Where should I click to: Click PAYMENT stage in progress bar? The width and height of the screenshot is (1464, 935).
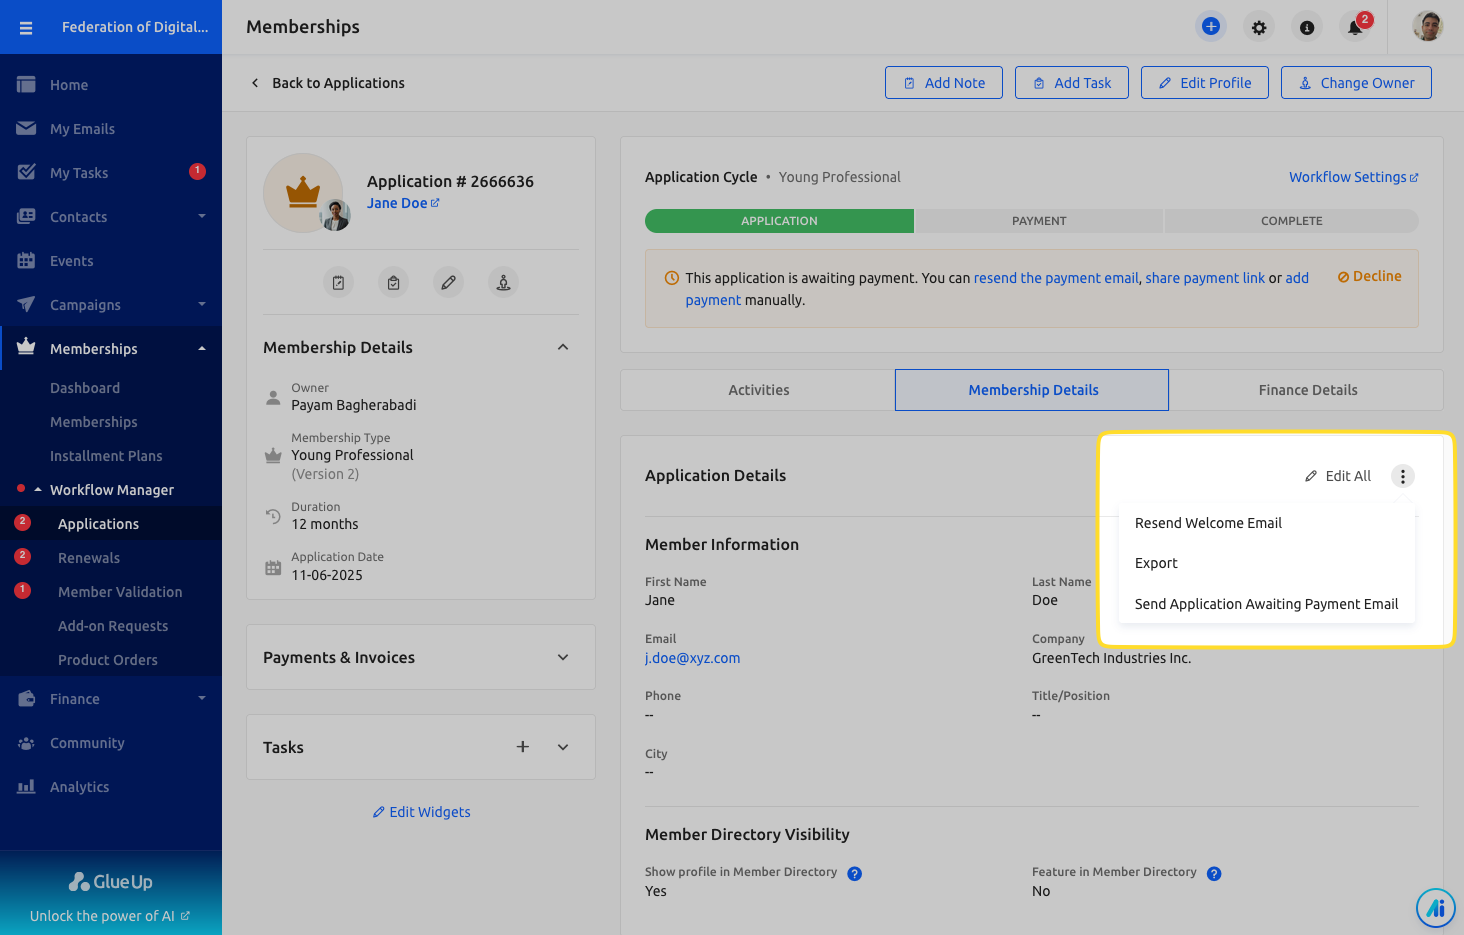click(1039, 221)
